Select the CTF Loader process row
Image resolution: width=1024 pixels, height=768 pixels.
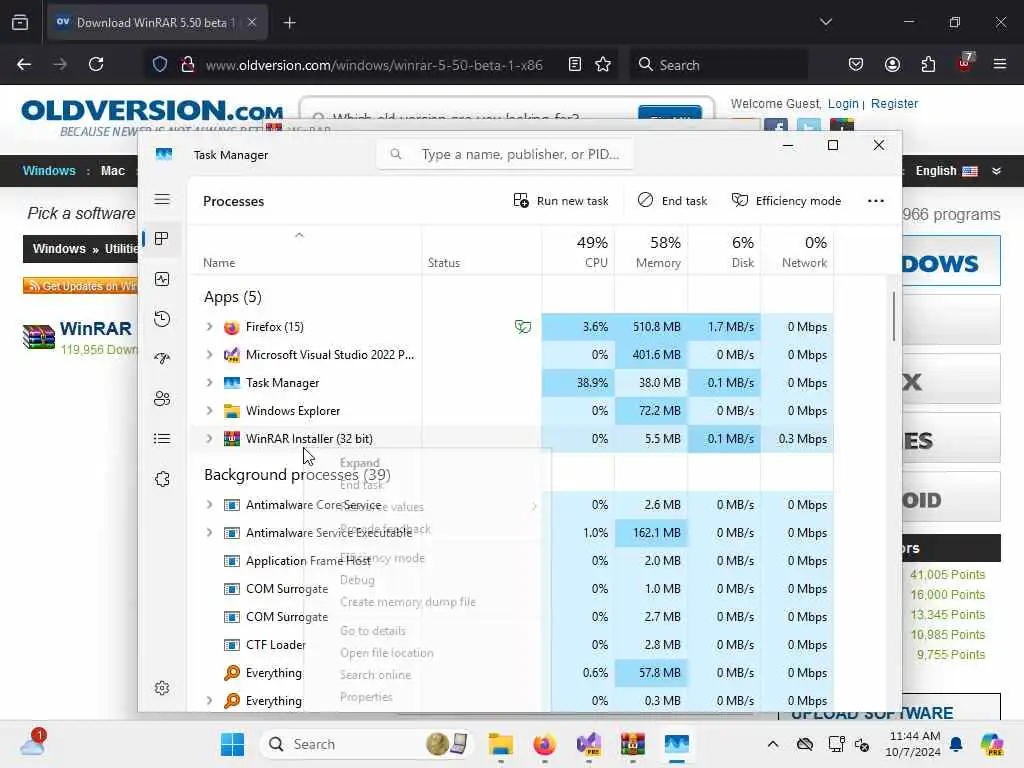[511, 645]
